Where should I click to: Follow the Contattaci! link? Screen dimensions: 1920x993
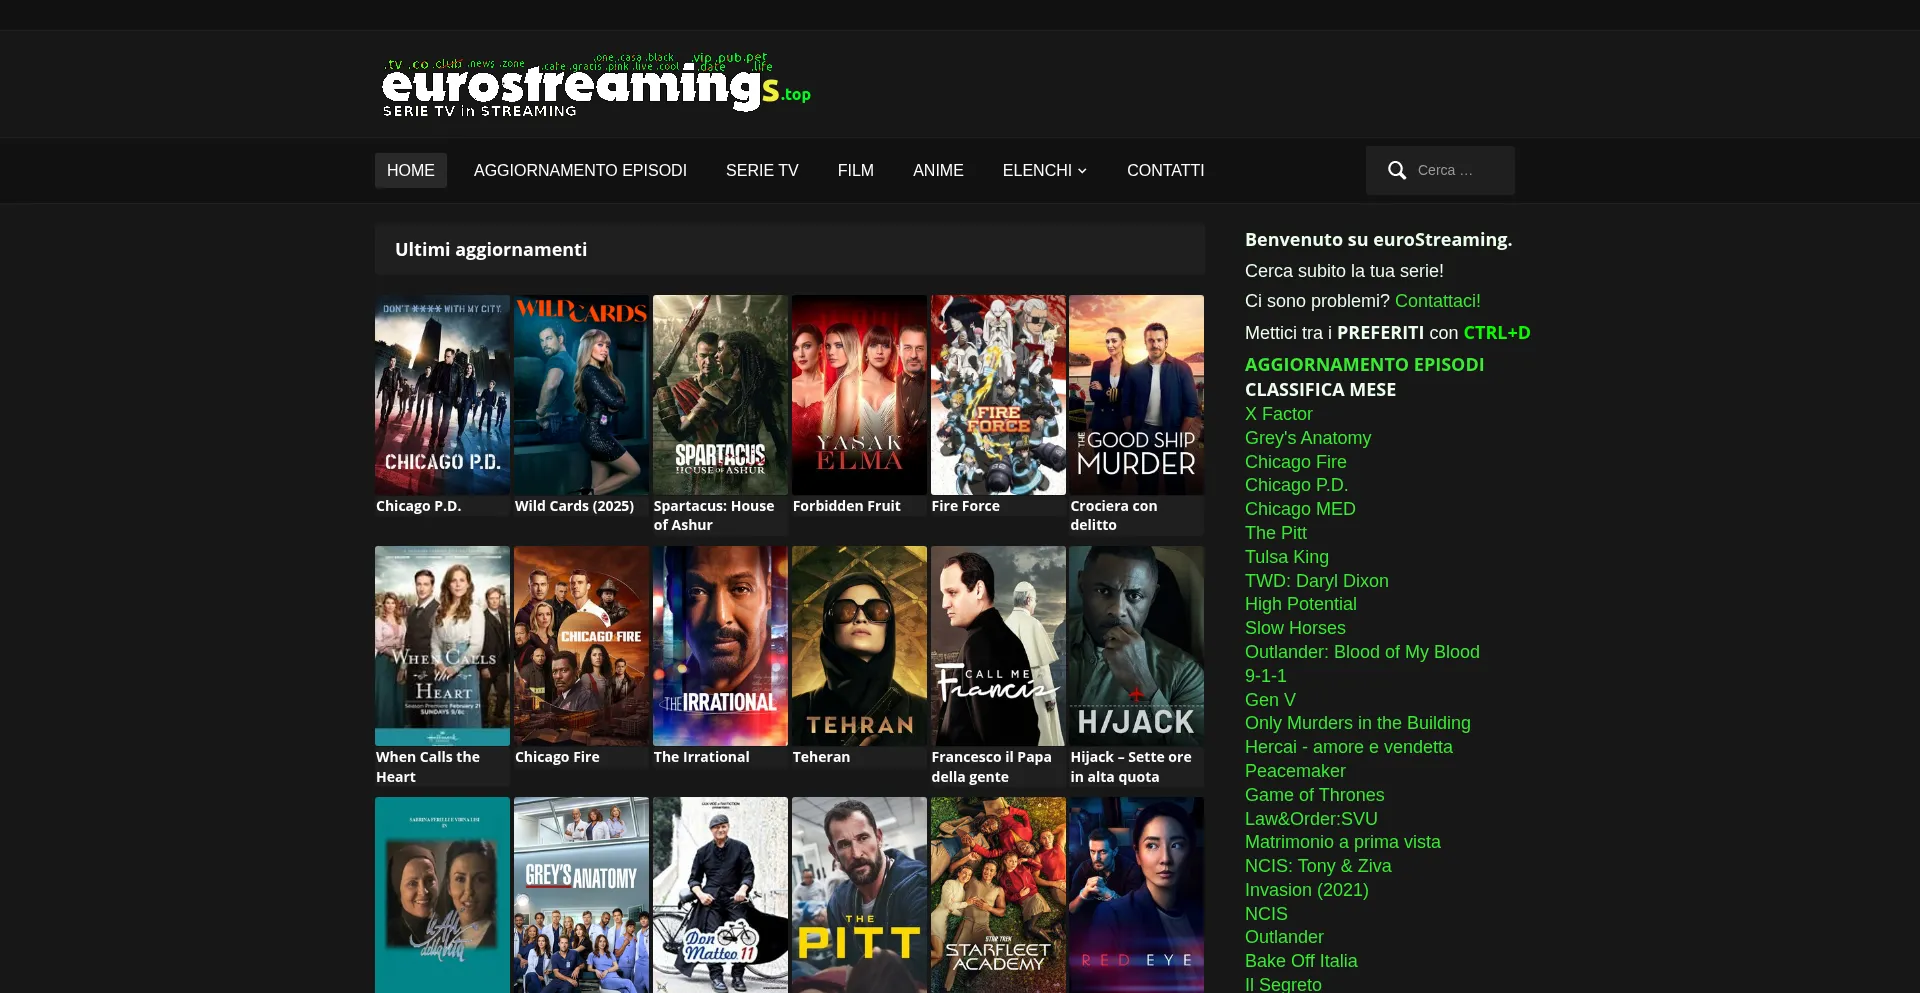1438,301
